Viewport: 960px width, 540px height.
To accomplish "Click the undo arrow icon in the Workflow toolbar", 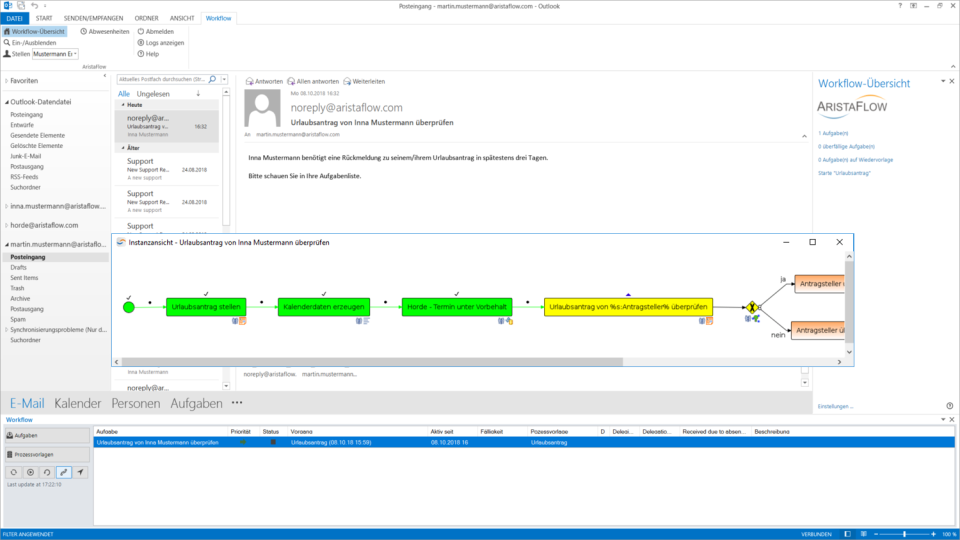I will (47, 473).
